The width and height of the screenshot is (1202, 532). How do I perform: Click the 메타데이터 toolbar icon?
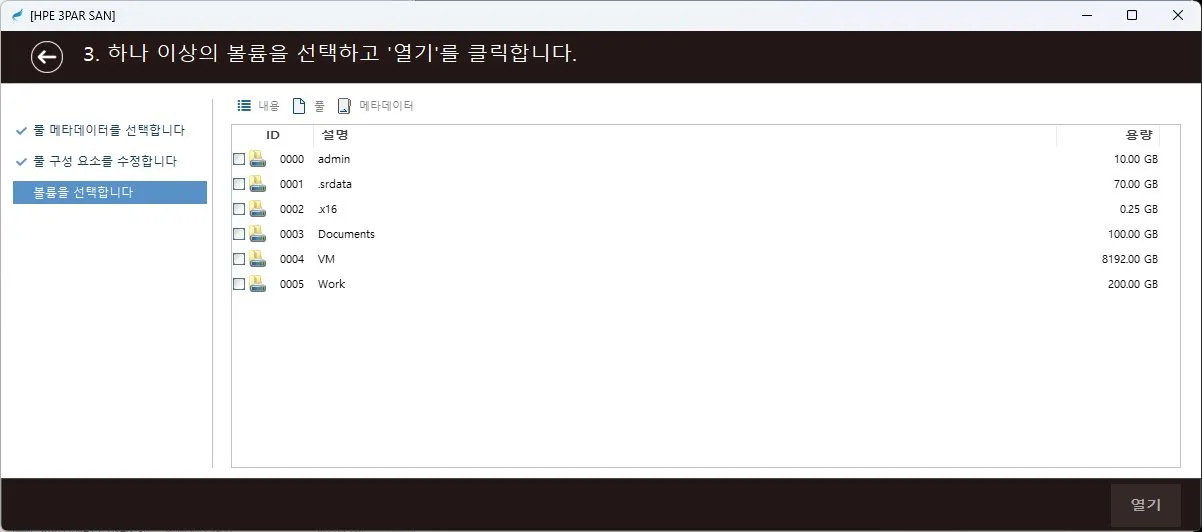tap(344, 105)
